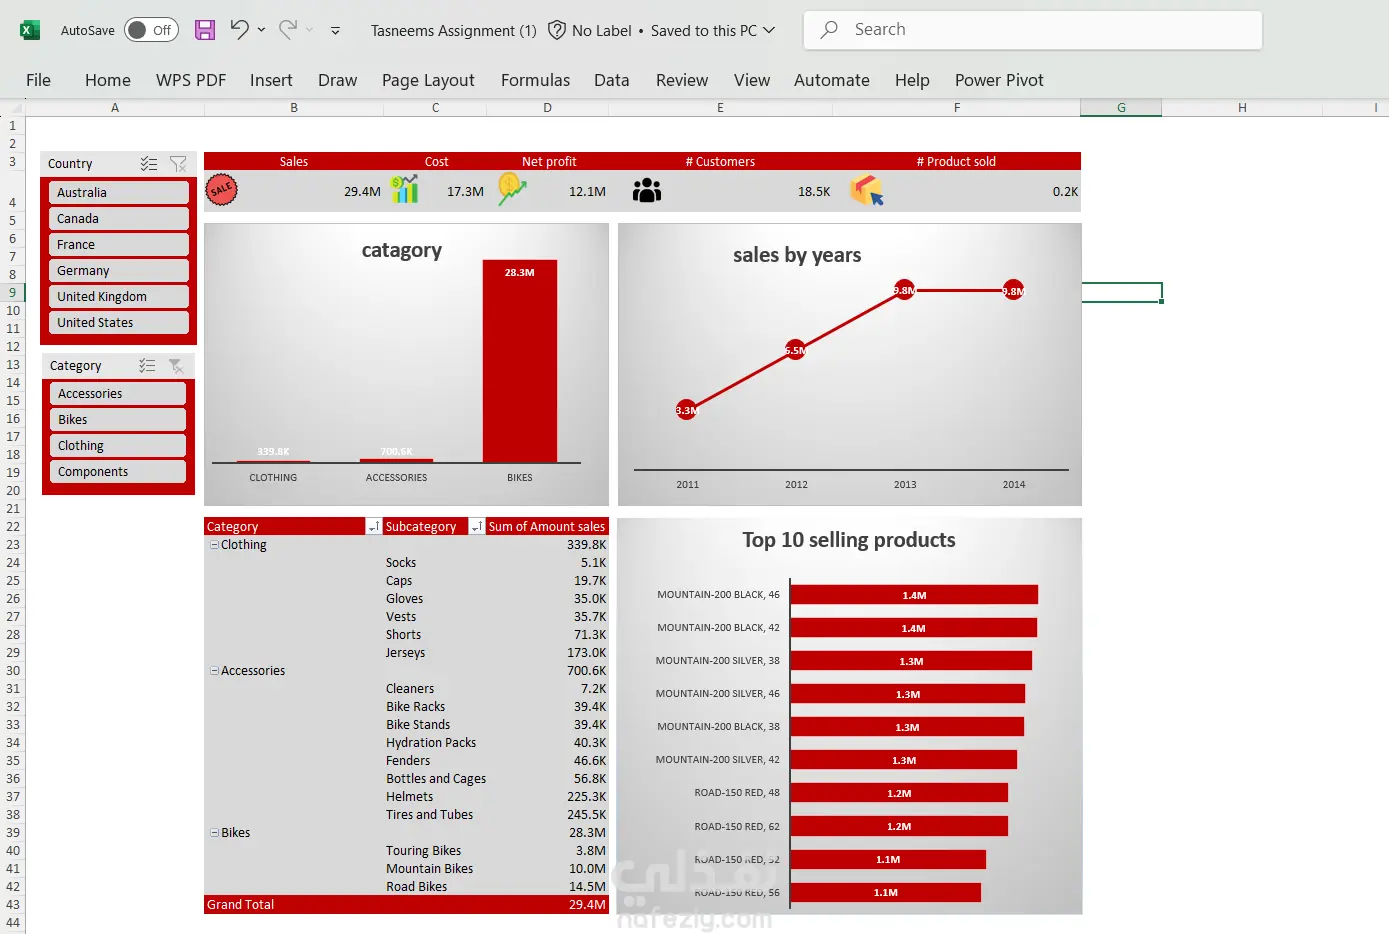Collapse the Accessories pivot group

(x=214, y=671)
